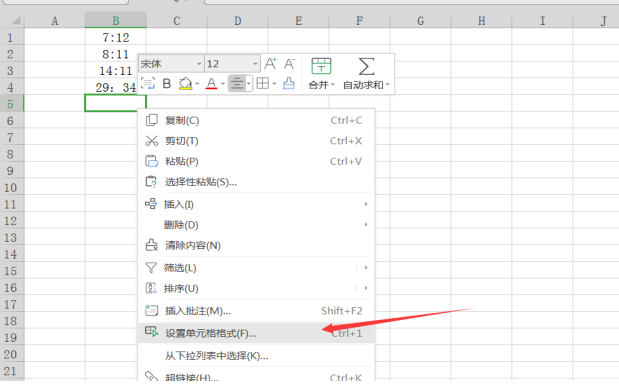Expand the 合并 merge dropdown arrow

pos(333,84)
